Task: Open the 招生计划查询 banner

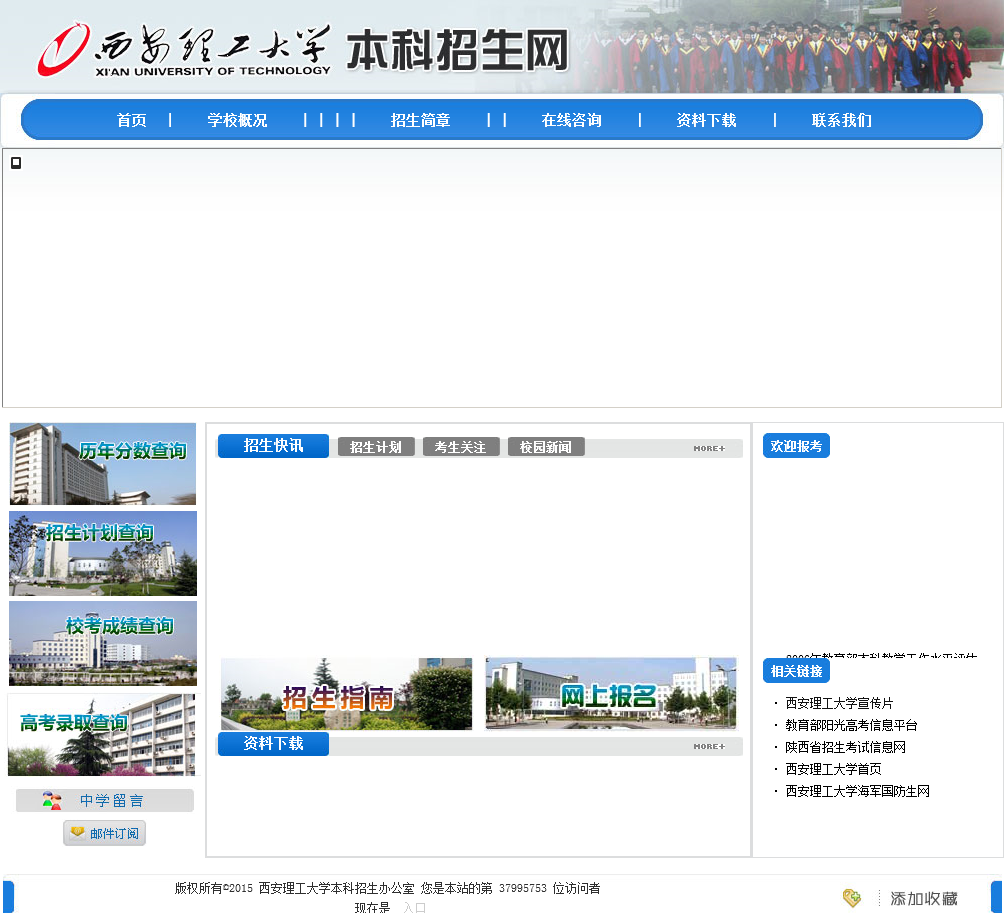Action: (x=103, y=553)
